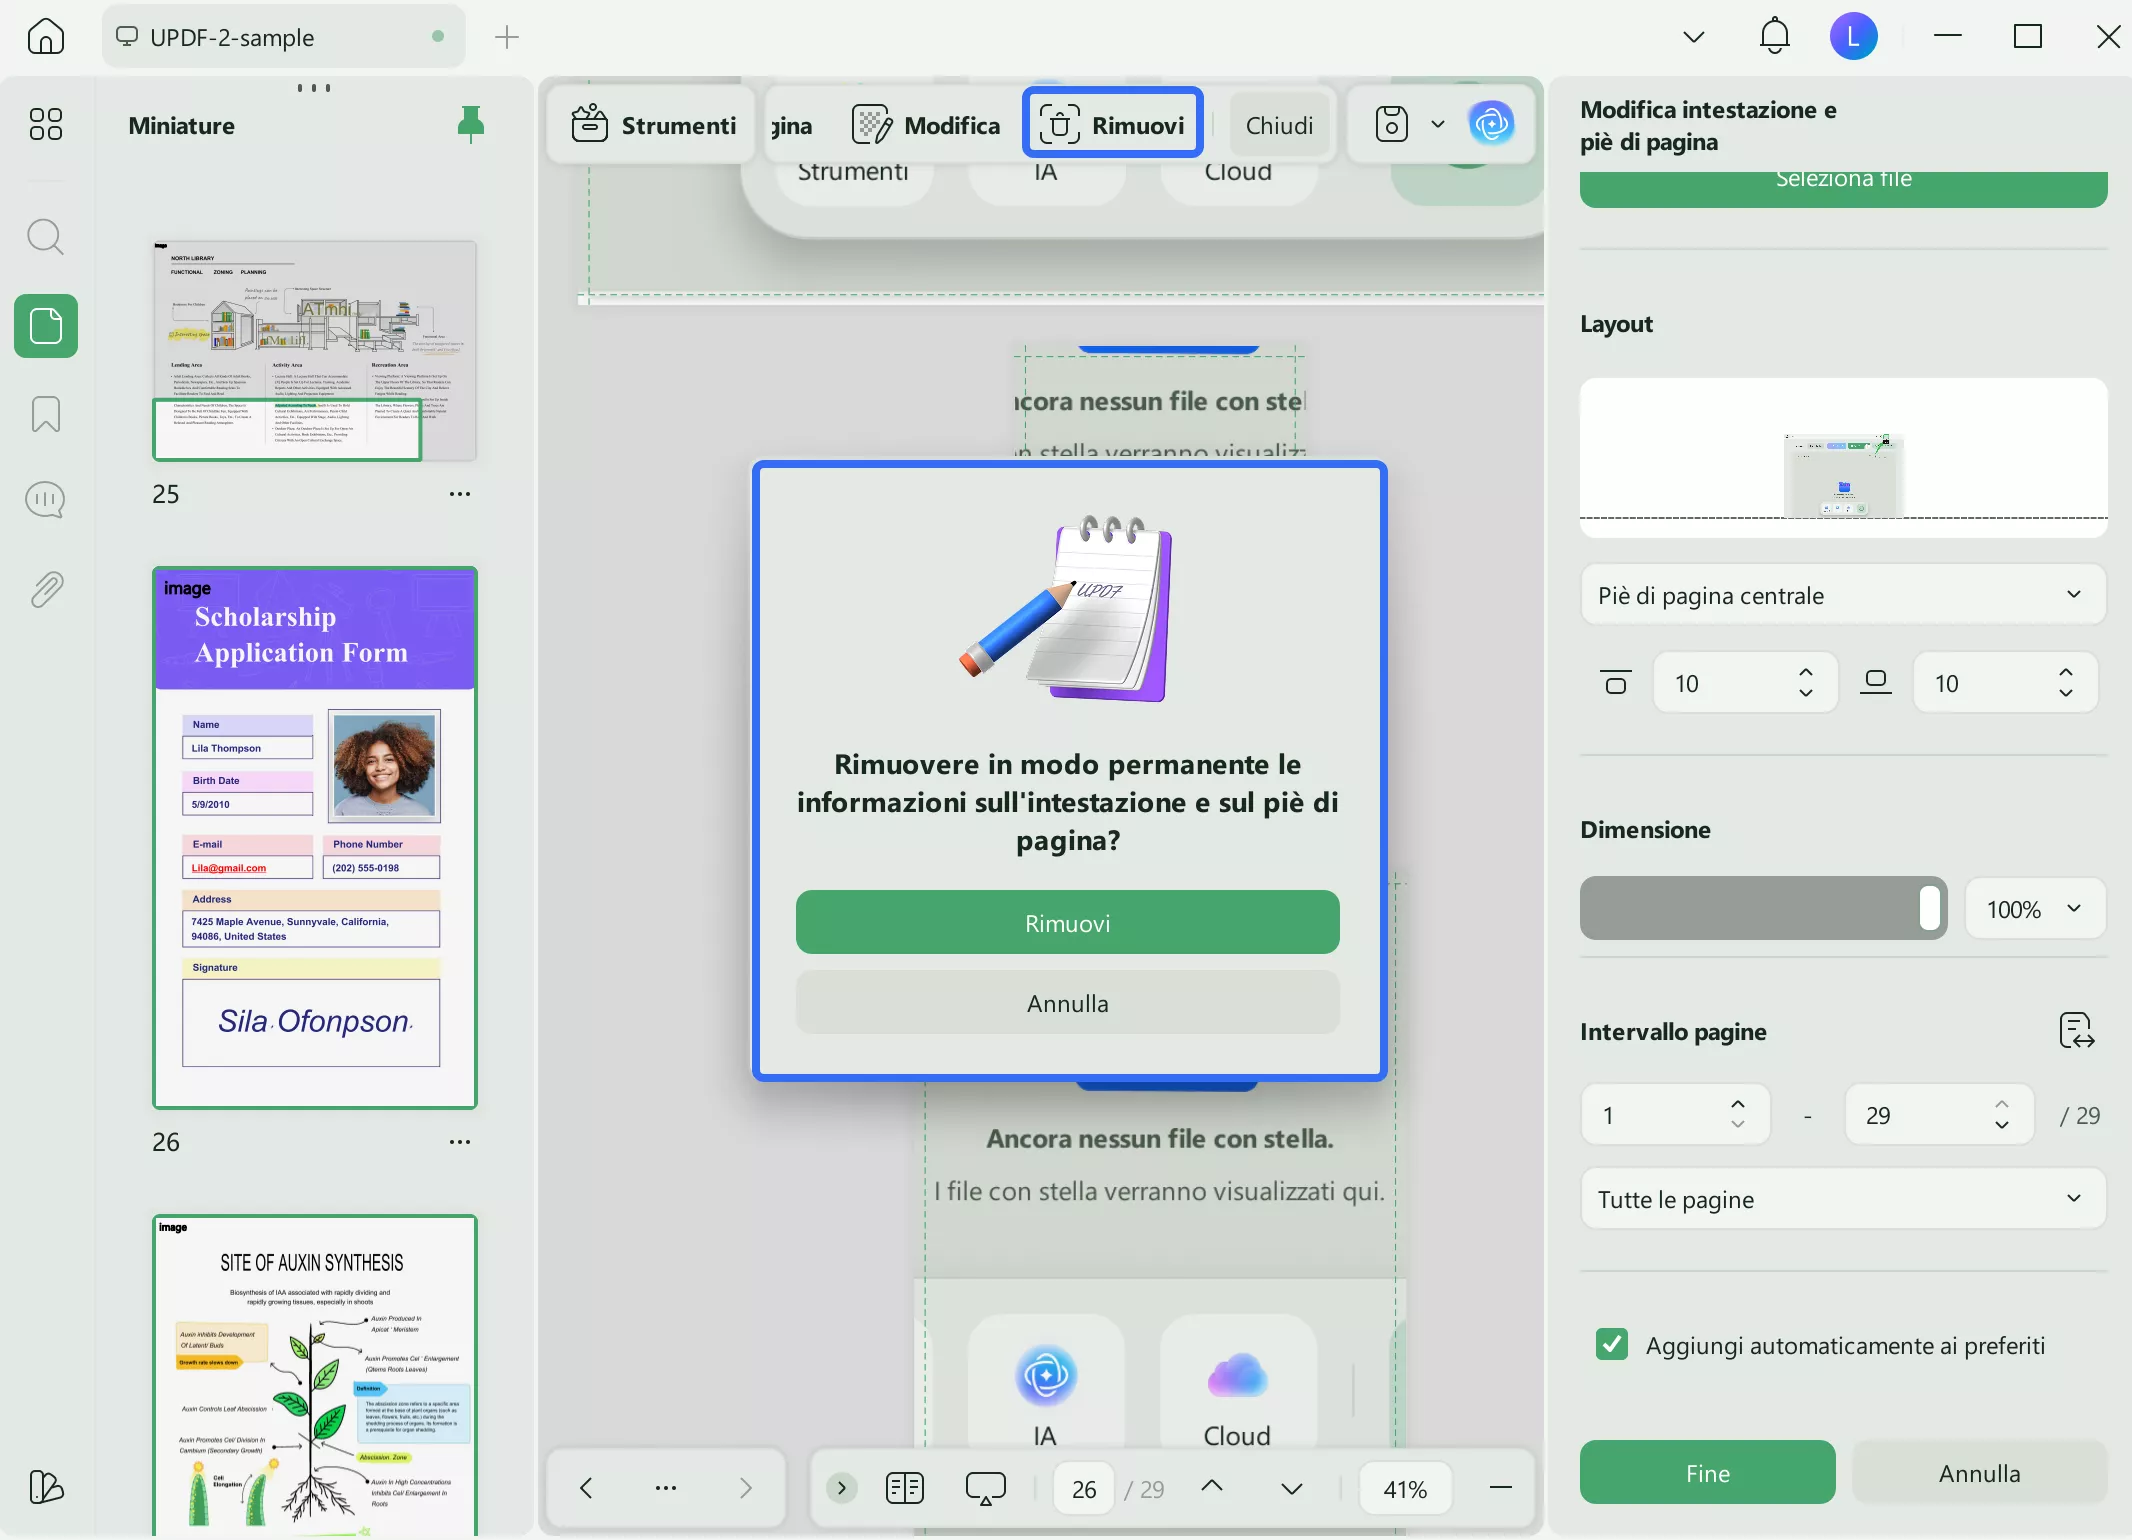Click the Dimensione size slider handle
Viewport: 2132px width, 1540px height.
pos(1929,908)
